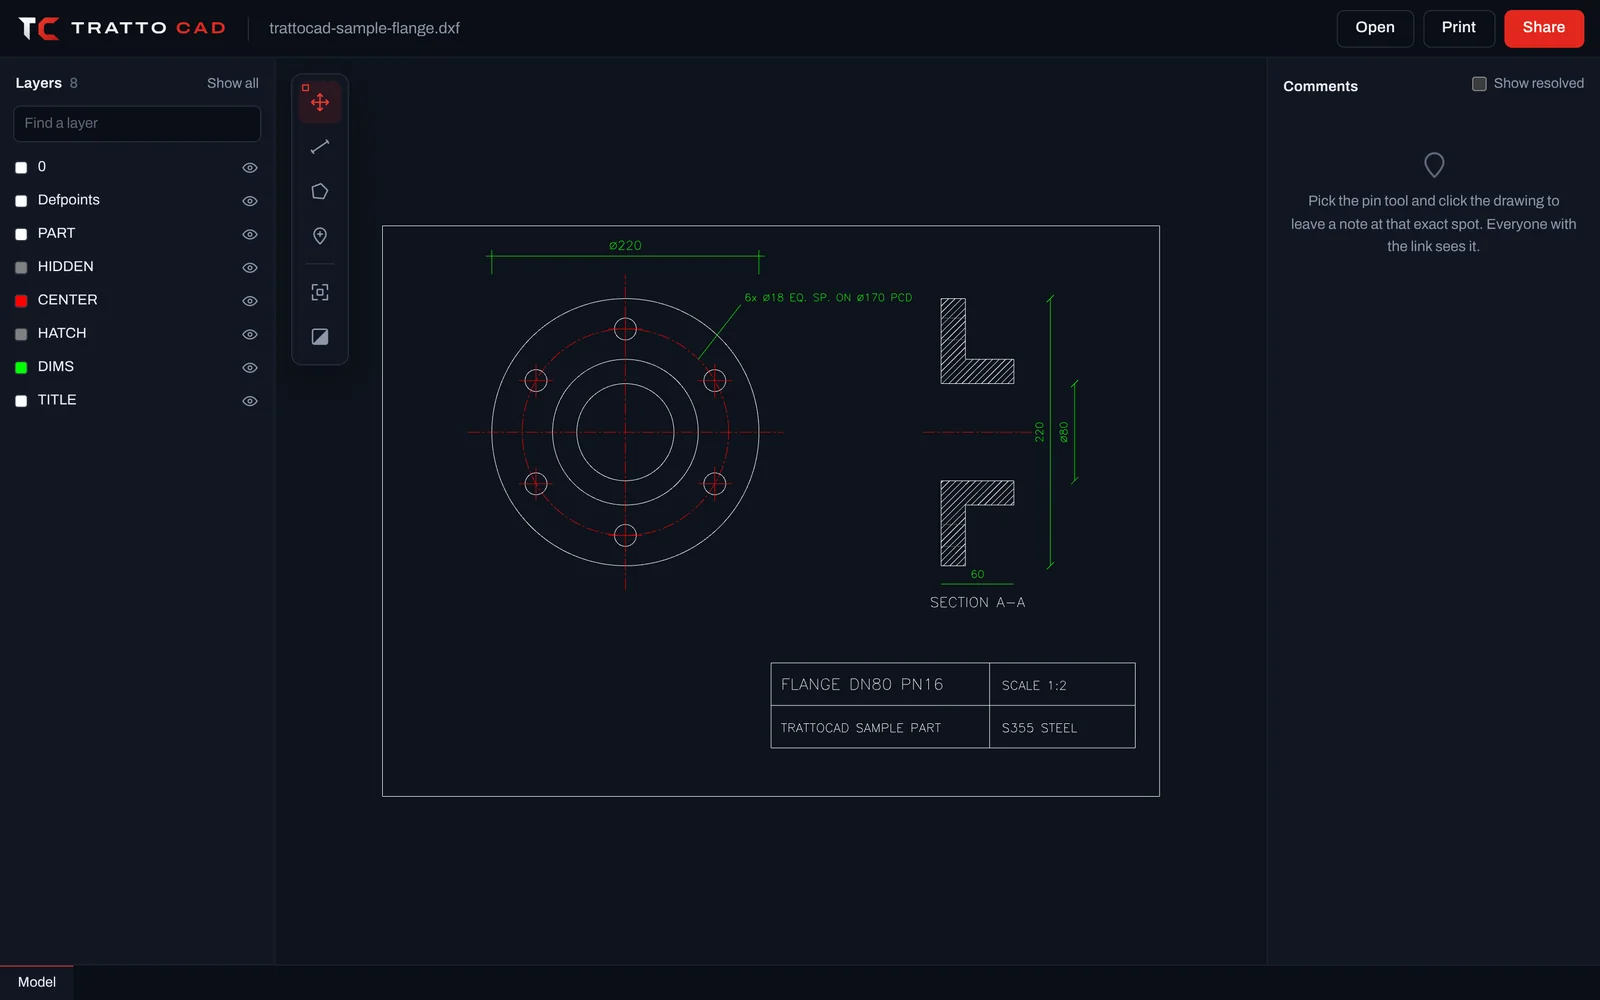Image resolution: width=1600 pixels, height=1000 pixels.
Task: Toggle visibility of the HATCH layer
Action: (x=250, y=334)
